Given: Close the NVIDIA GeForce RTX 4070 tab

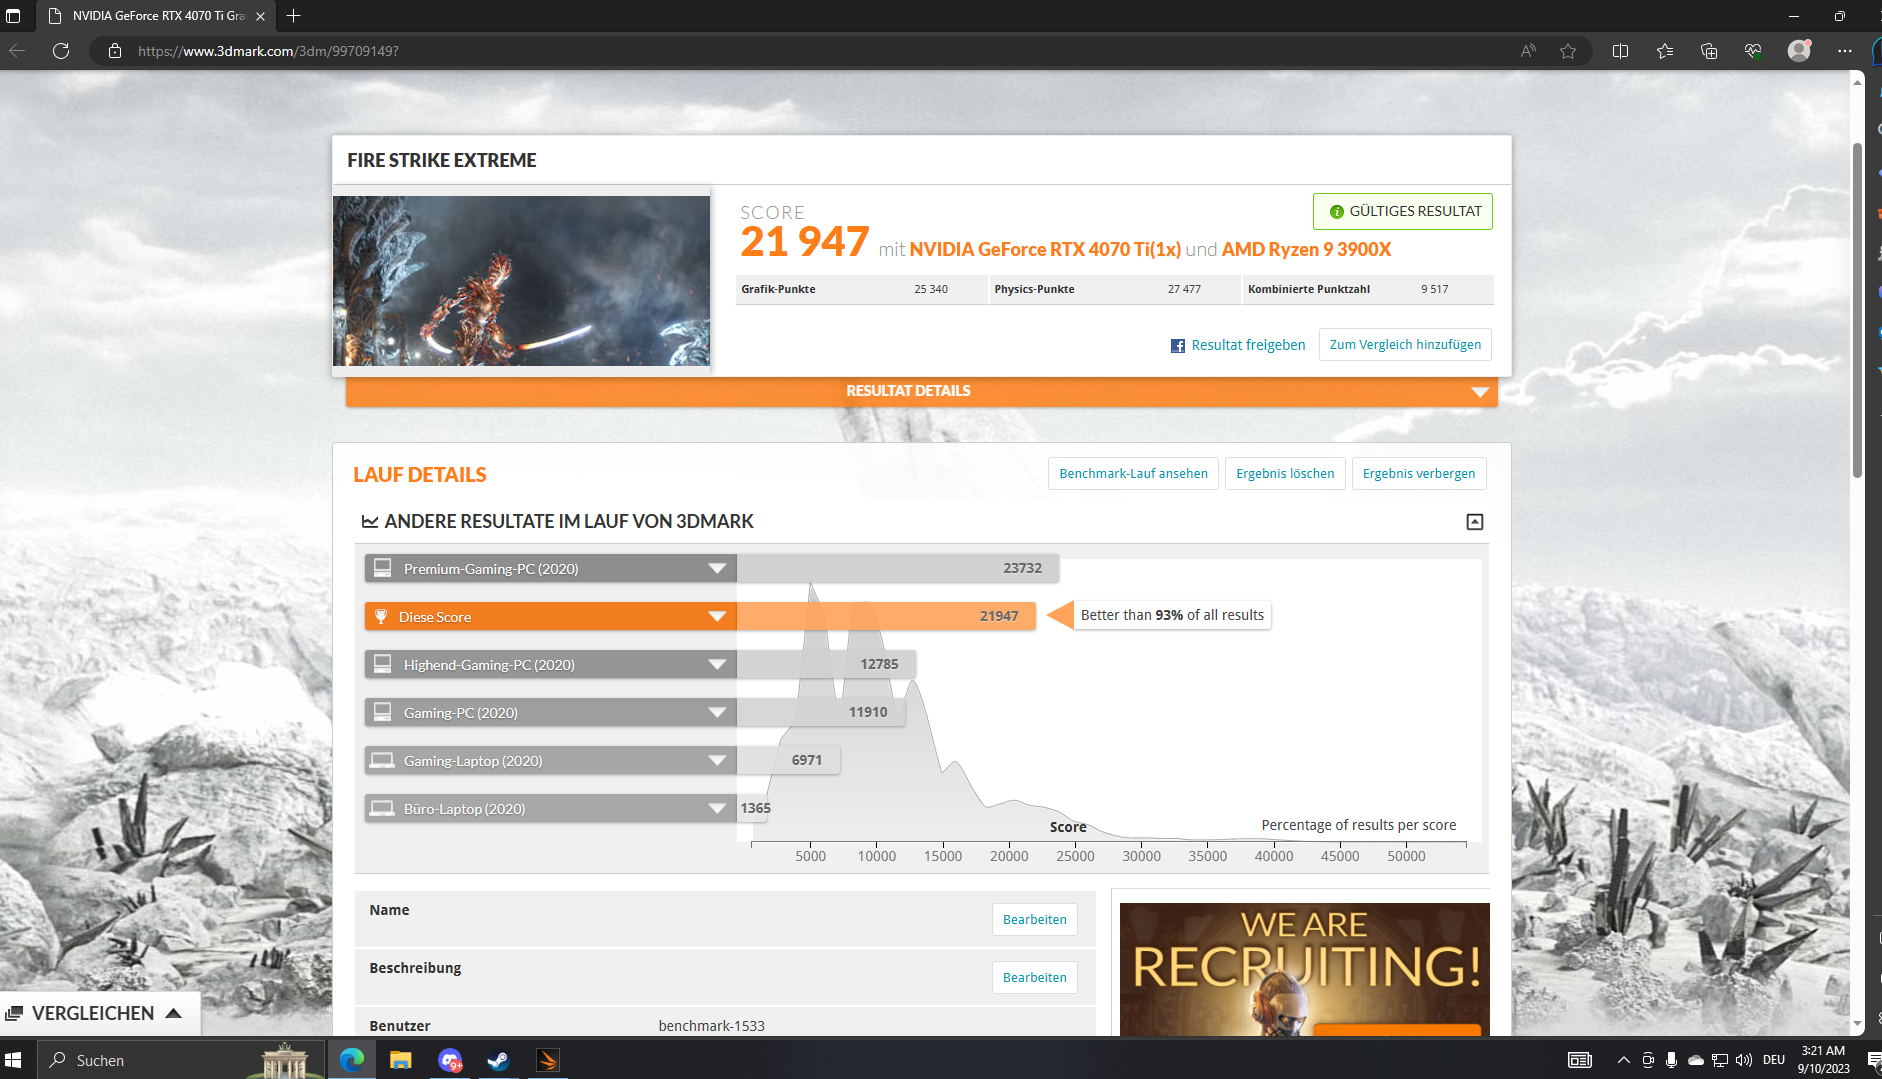Looking at the screenshot, I should click(x=260, y=16).
